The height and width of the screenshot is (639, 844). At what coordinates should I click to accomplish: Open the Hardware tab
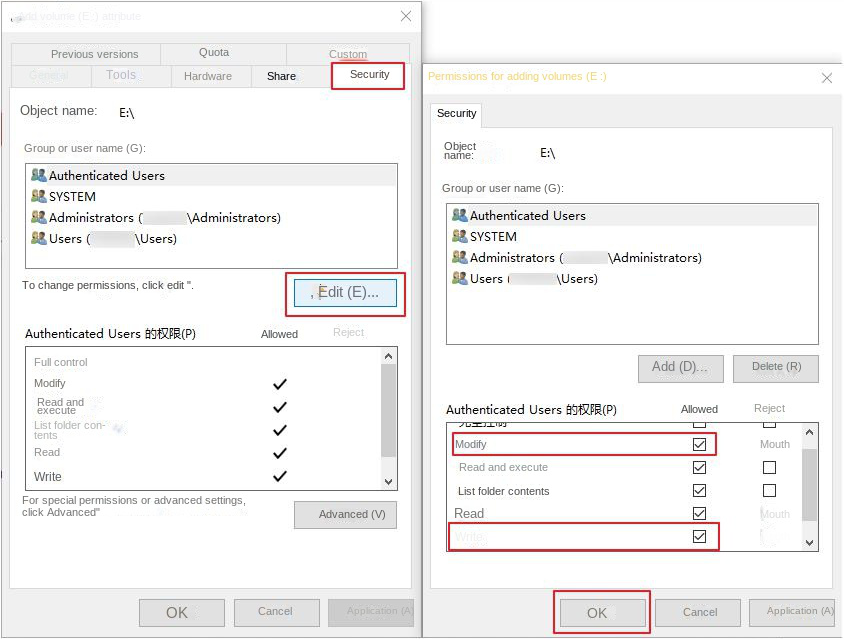point(209,75)
